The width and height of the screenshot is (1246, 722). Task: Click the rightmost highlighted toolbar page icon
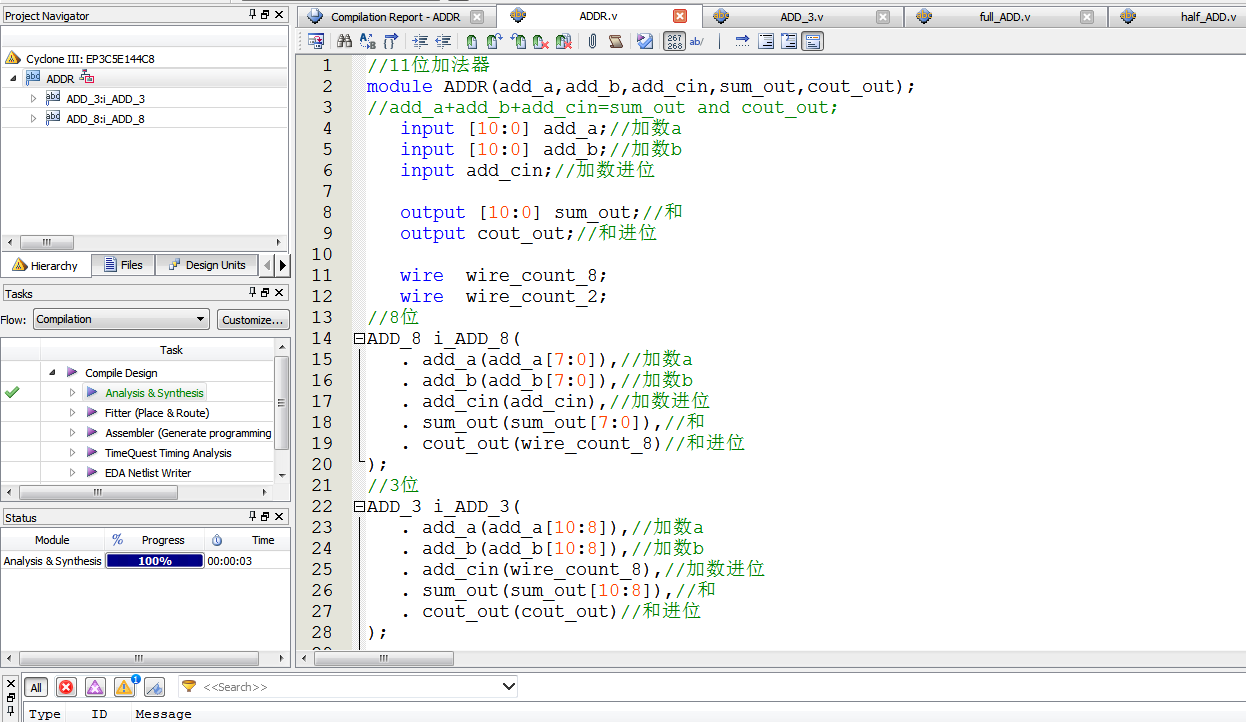tap(814, 41)
